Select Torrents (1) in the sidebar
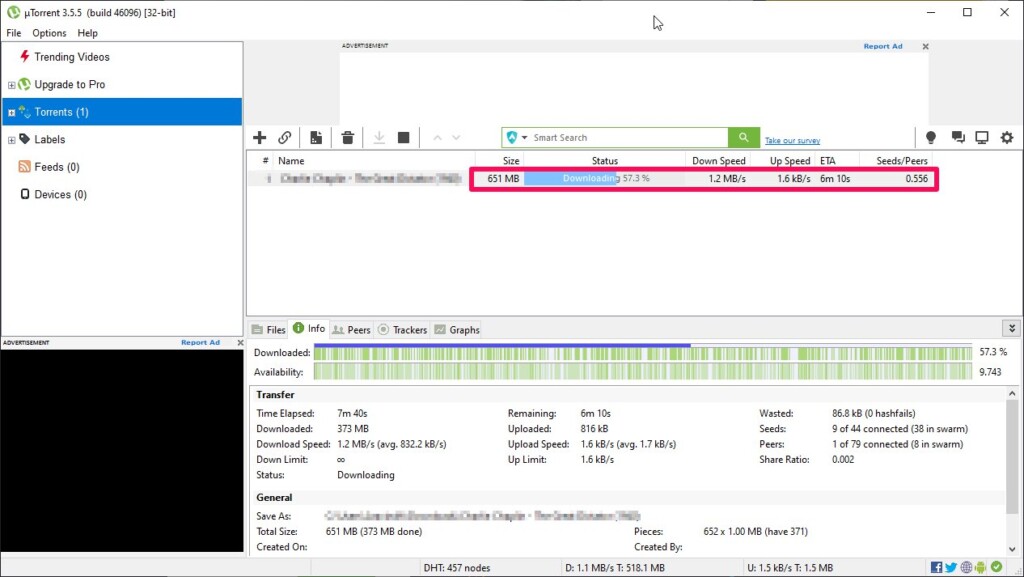Image resolution: width=1024 pixels, height=577 pixels. click(x=122, y=112)
